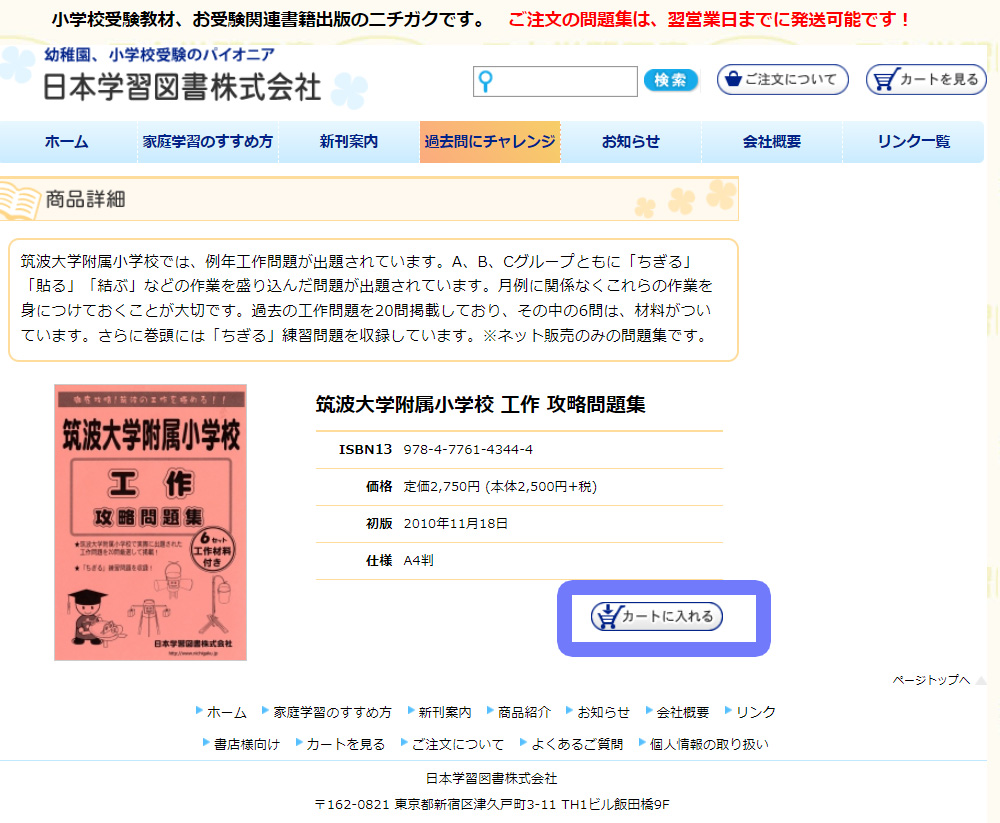Go to ホーム in the navigation bar
Image resolution: width=1000 pixels, height=823 pixels.
pyautogui.click(x=67, y=142)
